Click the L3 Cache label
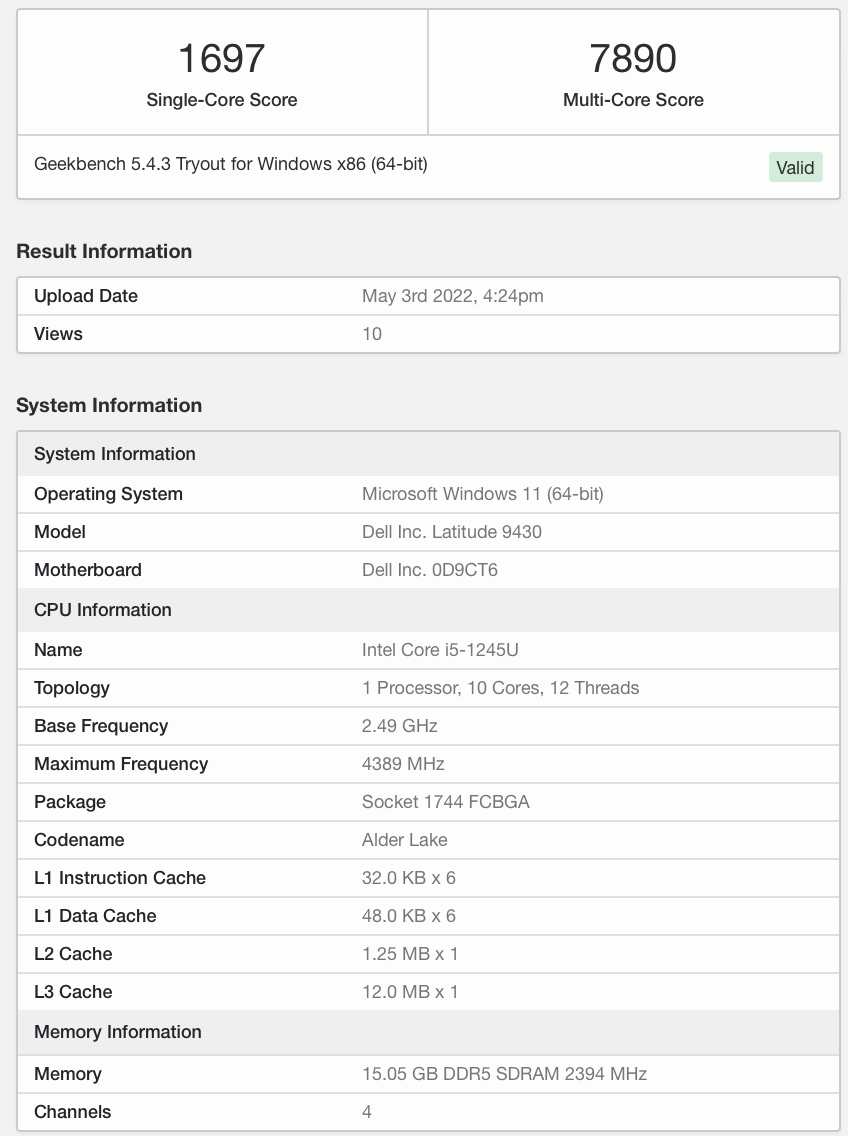Viewport: 848px width, 1136px height. pyautogui.click(x=73, y=992)
